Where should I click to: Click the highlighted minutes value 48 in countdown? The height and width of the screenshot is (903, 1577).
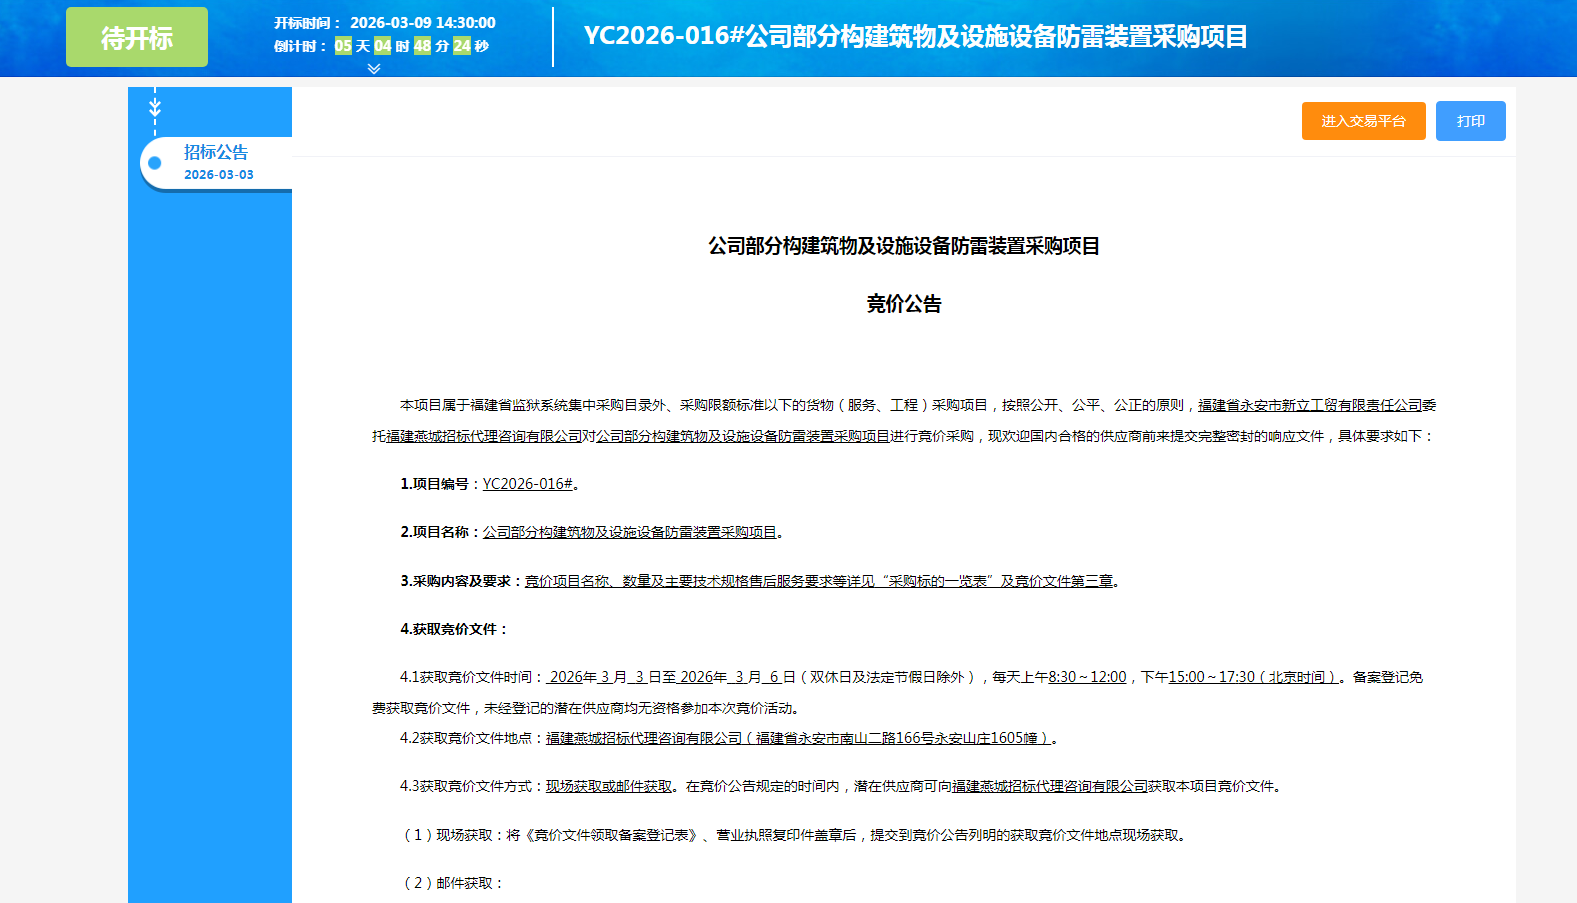[x=422, y=46]
